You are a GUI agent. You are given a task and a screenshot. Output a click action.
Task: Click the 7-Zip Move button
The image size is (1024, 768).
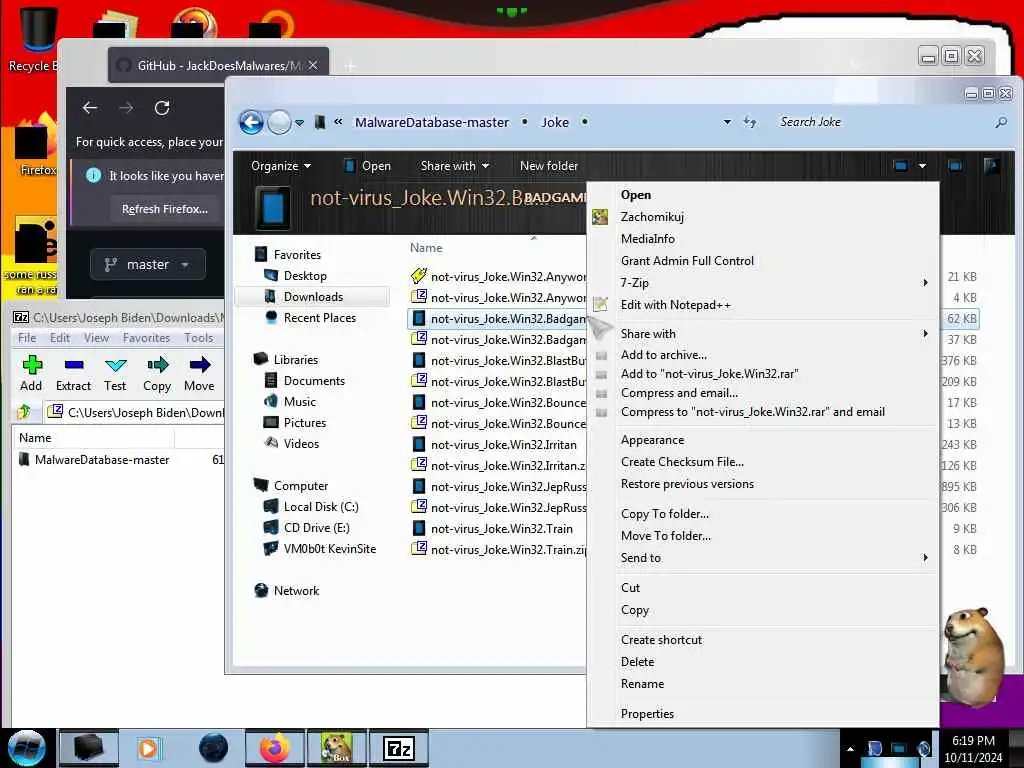click(x=199, y=374)
